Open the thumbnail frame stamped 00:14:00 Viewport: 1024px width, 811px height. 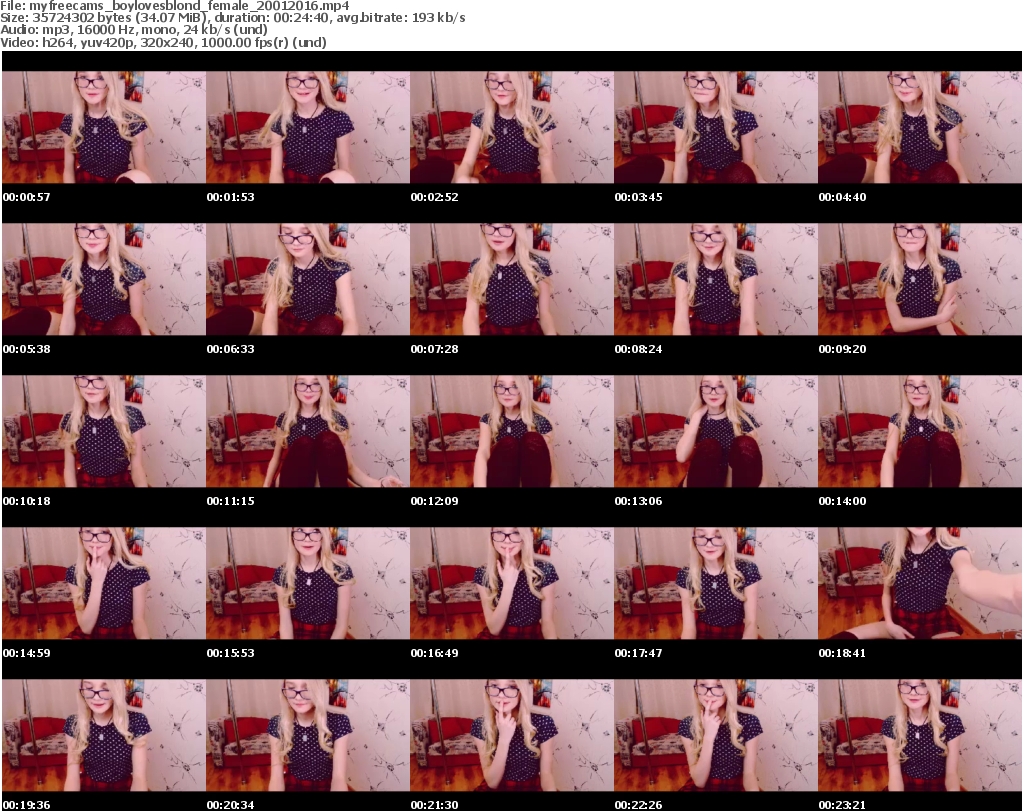920,431
